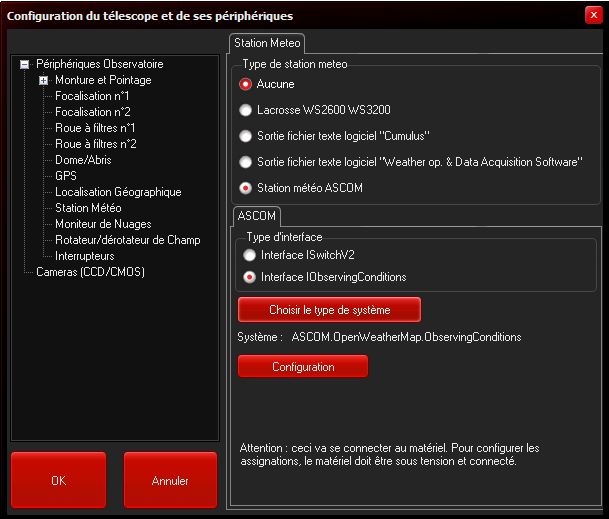Open Cameras (CCD/CMOS) tree entry
This screenshot has height=519, width=609.
(90, 272)
